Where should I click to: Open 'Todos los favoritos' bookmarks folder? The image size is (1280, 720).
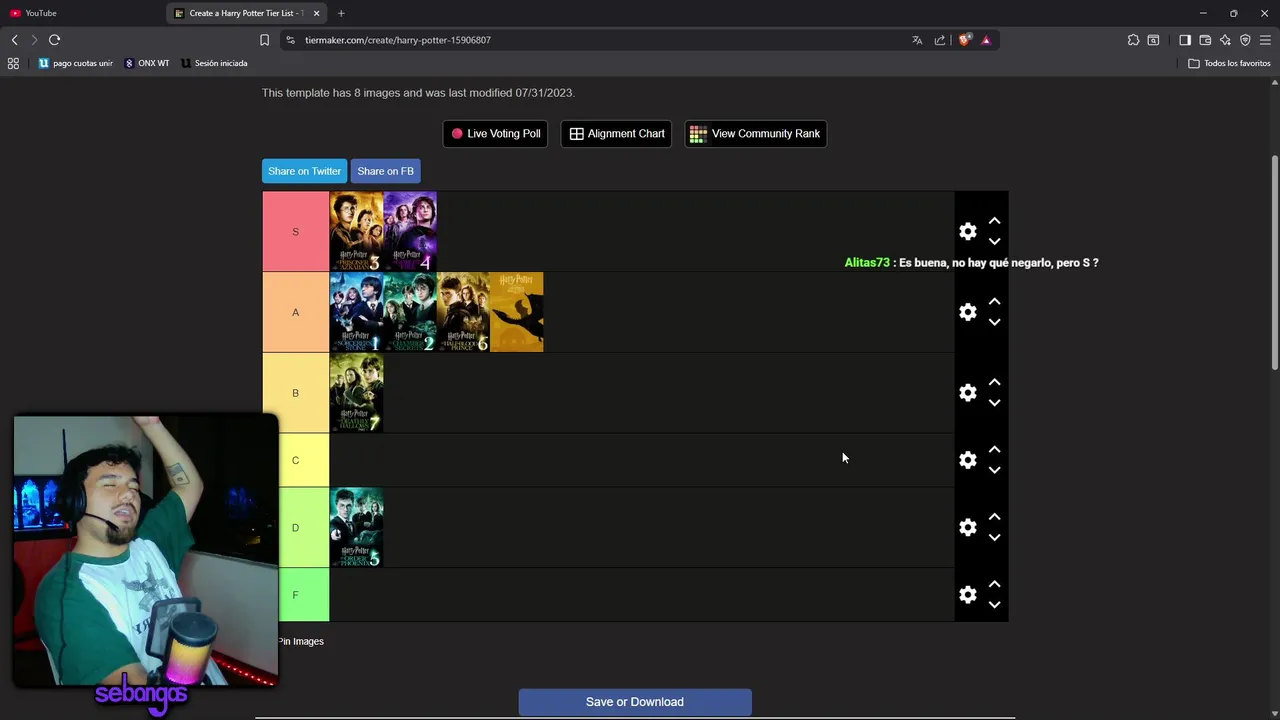point(1230,63)
